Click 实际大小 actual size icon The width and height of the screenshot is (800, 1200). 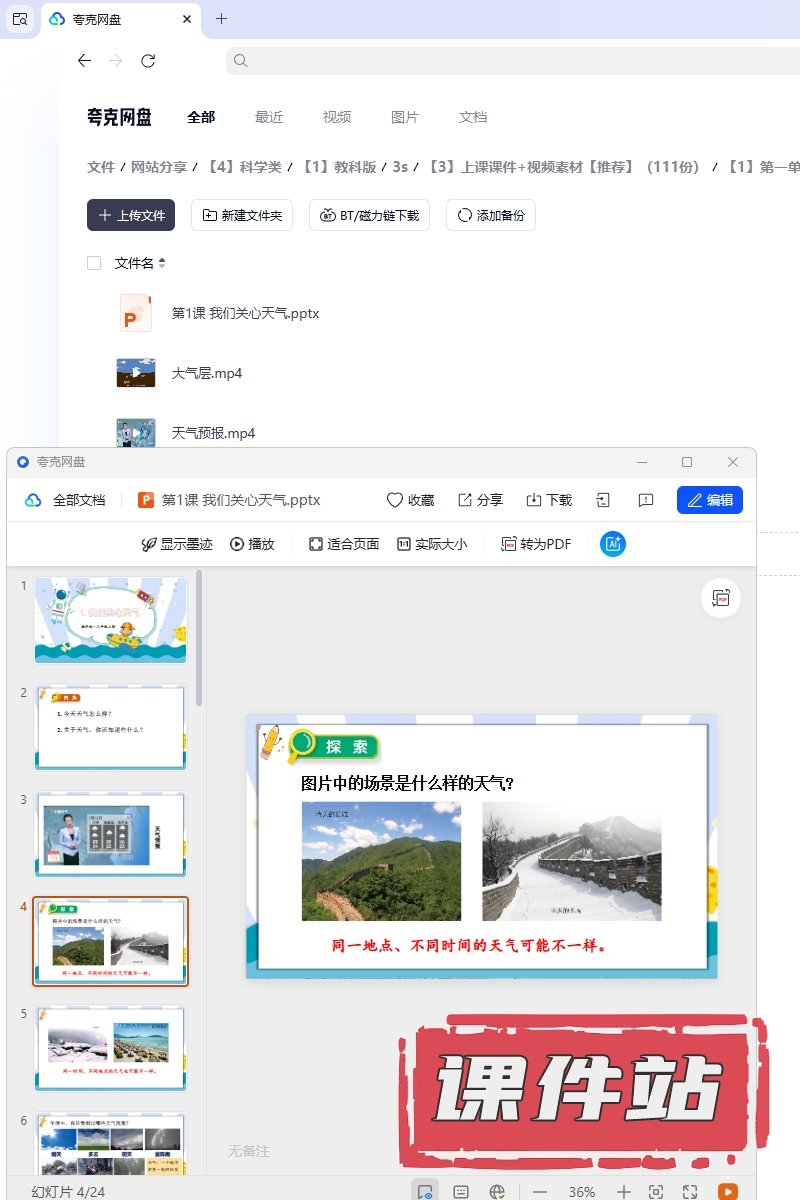tap(431, 544)
